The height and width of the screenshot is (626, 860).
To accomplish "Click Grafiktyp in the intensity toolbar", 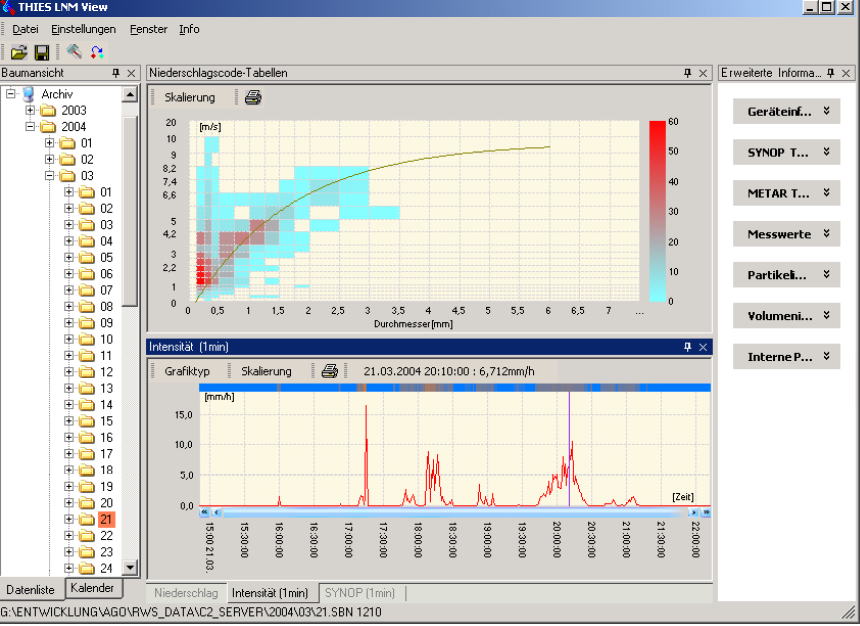I will (x=187, y=371).
